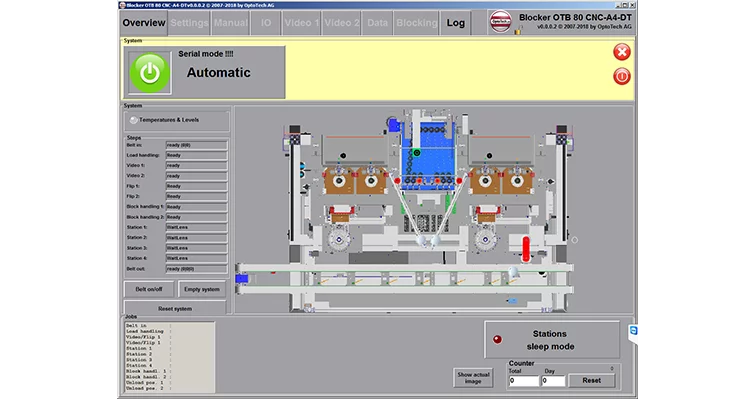Screen dimensions: 755x399
Task: Switch to the Log tab
Action: click(x=455, y=23)
